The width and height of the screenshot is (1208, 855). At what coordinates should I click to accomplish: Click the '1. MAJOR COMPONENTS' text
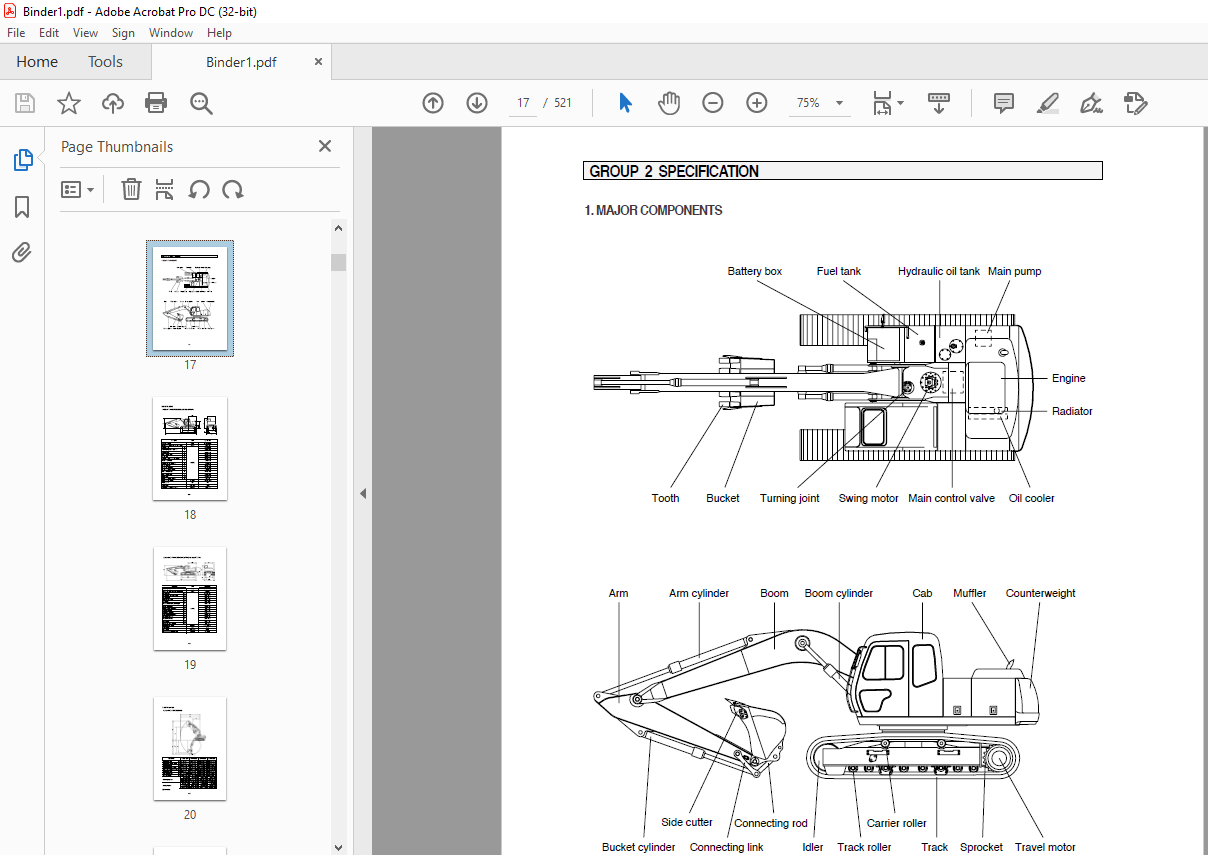click(653, 210)
